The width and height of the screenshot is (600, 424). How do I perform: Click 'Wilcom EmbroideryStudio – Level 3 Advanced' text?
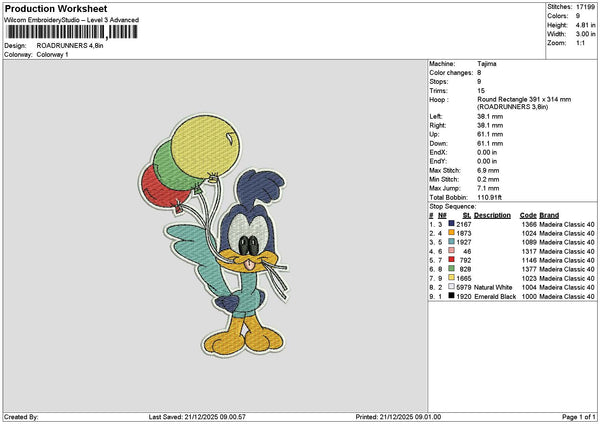coord(72,20)
